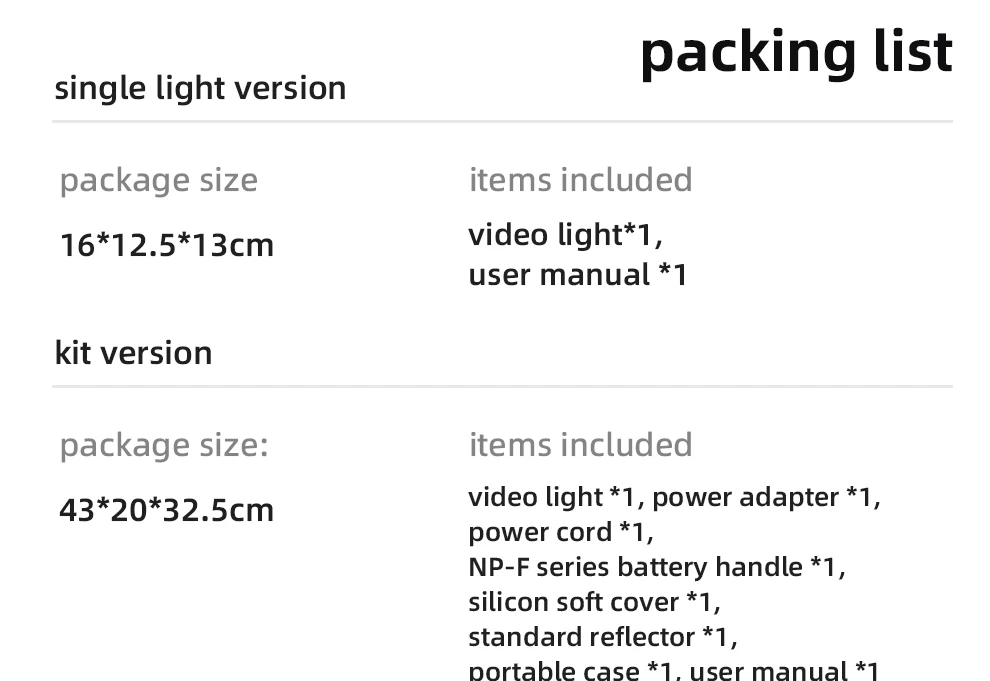Click "package size" label under single light version
Viewport: 990px width, 681px height.
click(158, 180)
